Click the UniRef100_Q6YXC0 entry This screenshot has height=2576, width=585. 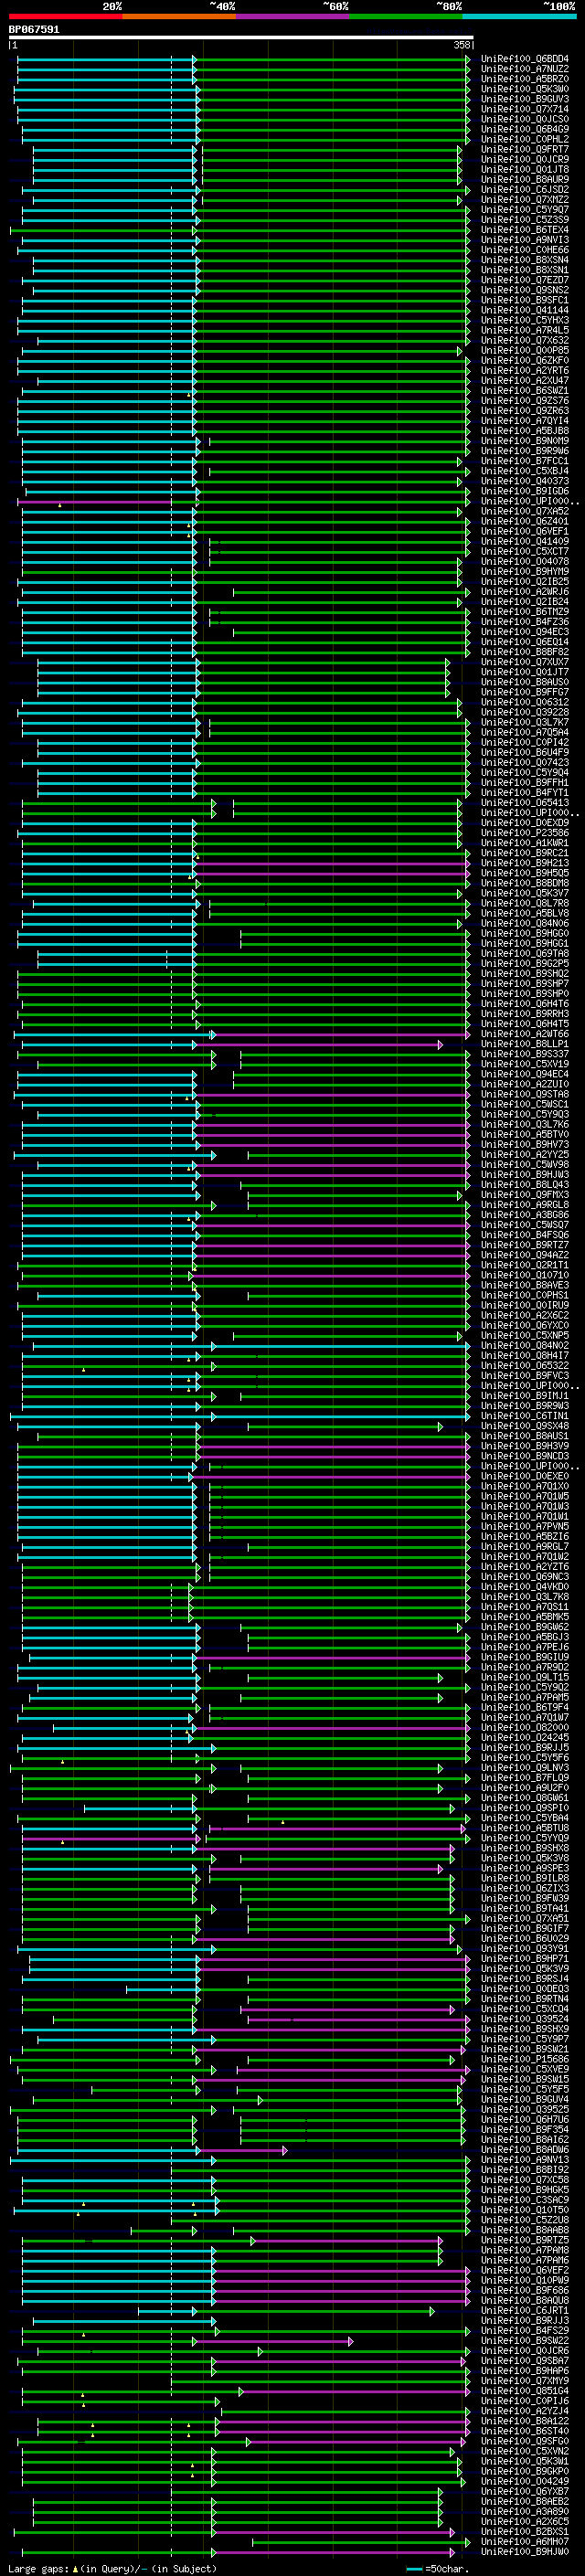[525, 1325]
